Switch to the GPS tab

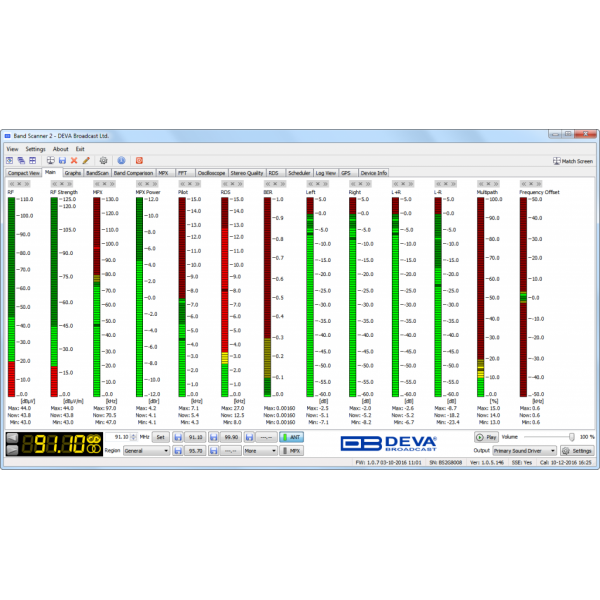346,173
